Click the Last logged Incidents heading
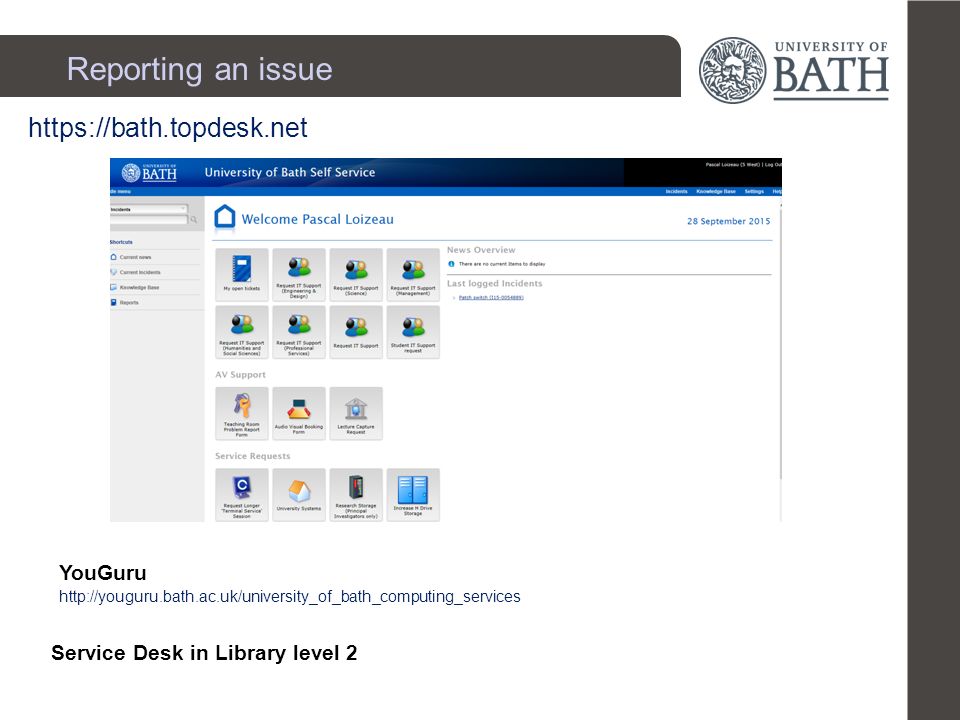 (x=495, y=283)
